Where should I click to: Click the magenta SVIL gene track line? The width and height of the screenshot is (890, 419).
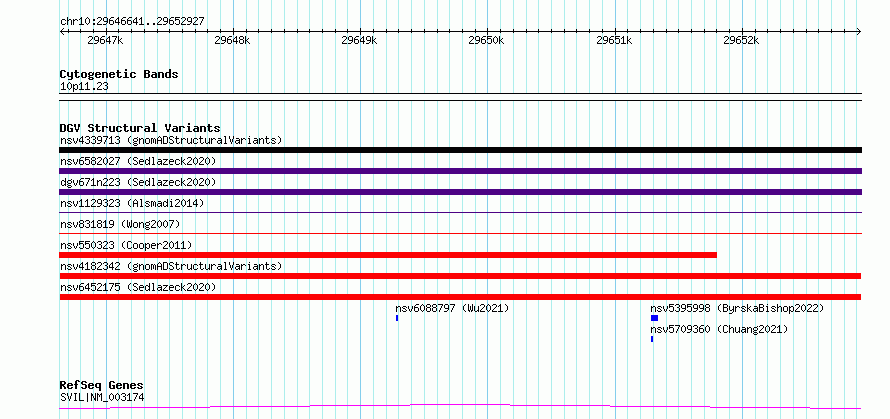[460, 406]
